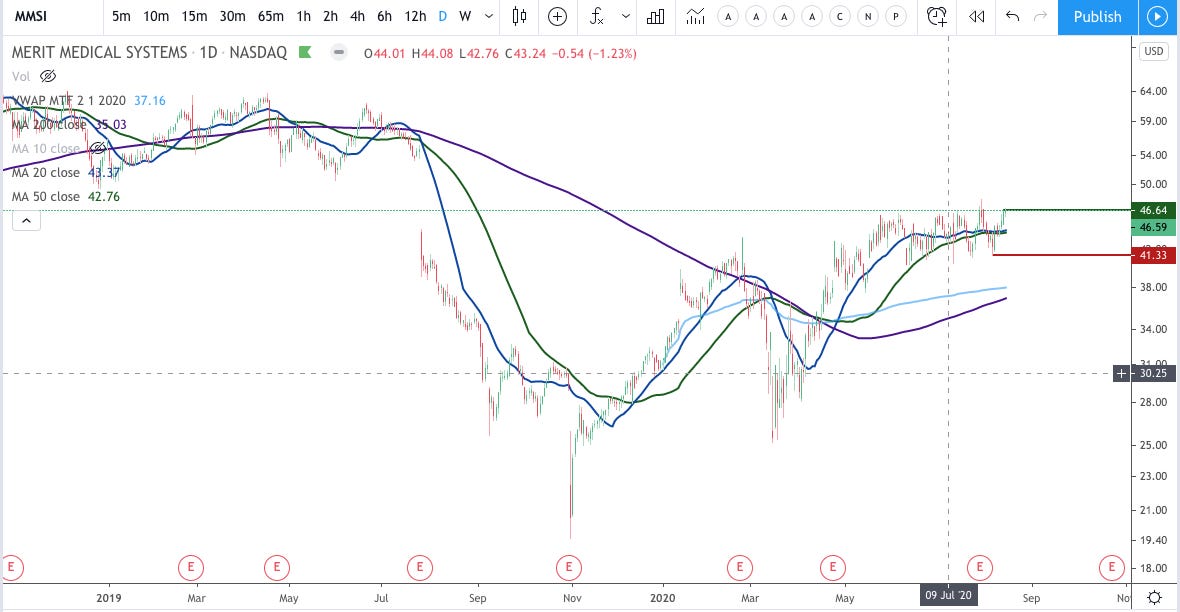
Task: Undo the last chart action
Action: pos(1012,17)
